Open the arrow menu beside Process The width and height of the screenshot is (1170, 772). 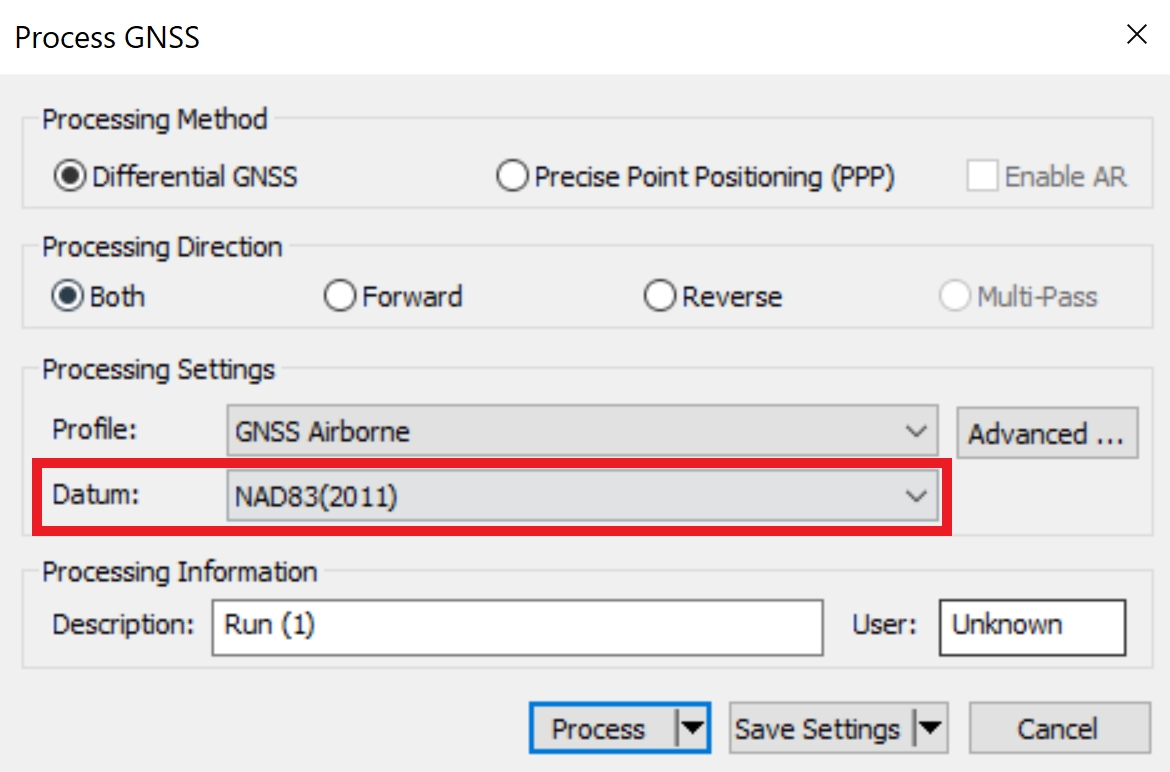click(x=692, y=730)
